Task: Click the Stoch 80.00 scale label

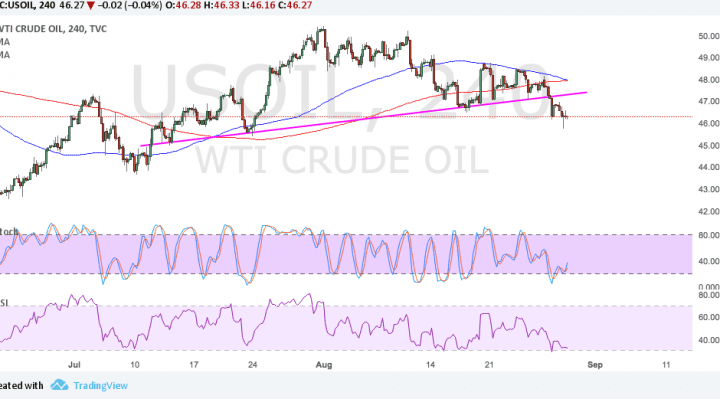Action: 709,235
